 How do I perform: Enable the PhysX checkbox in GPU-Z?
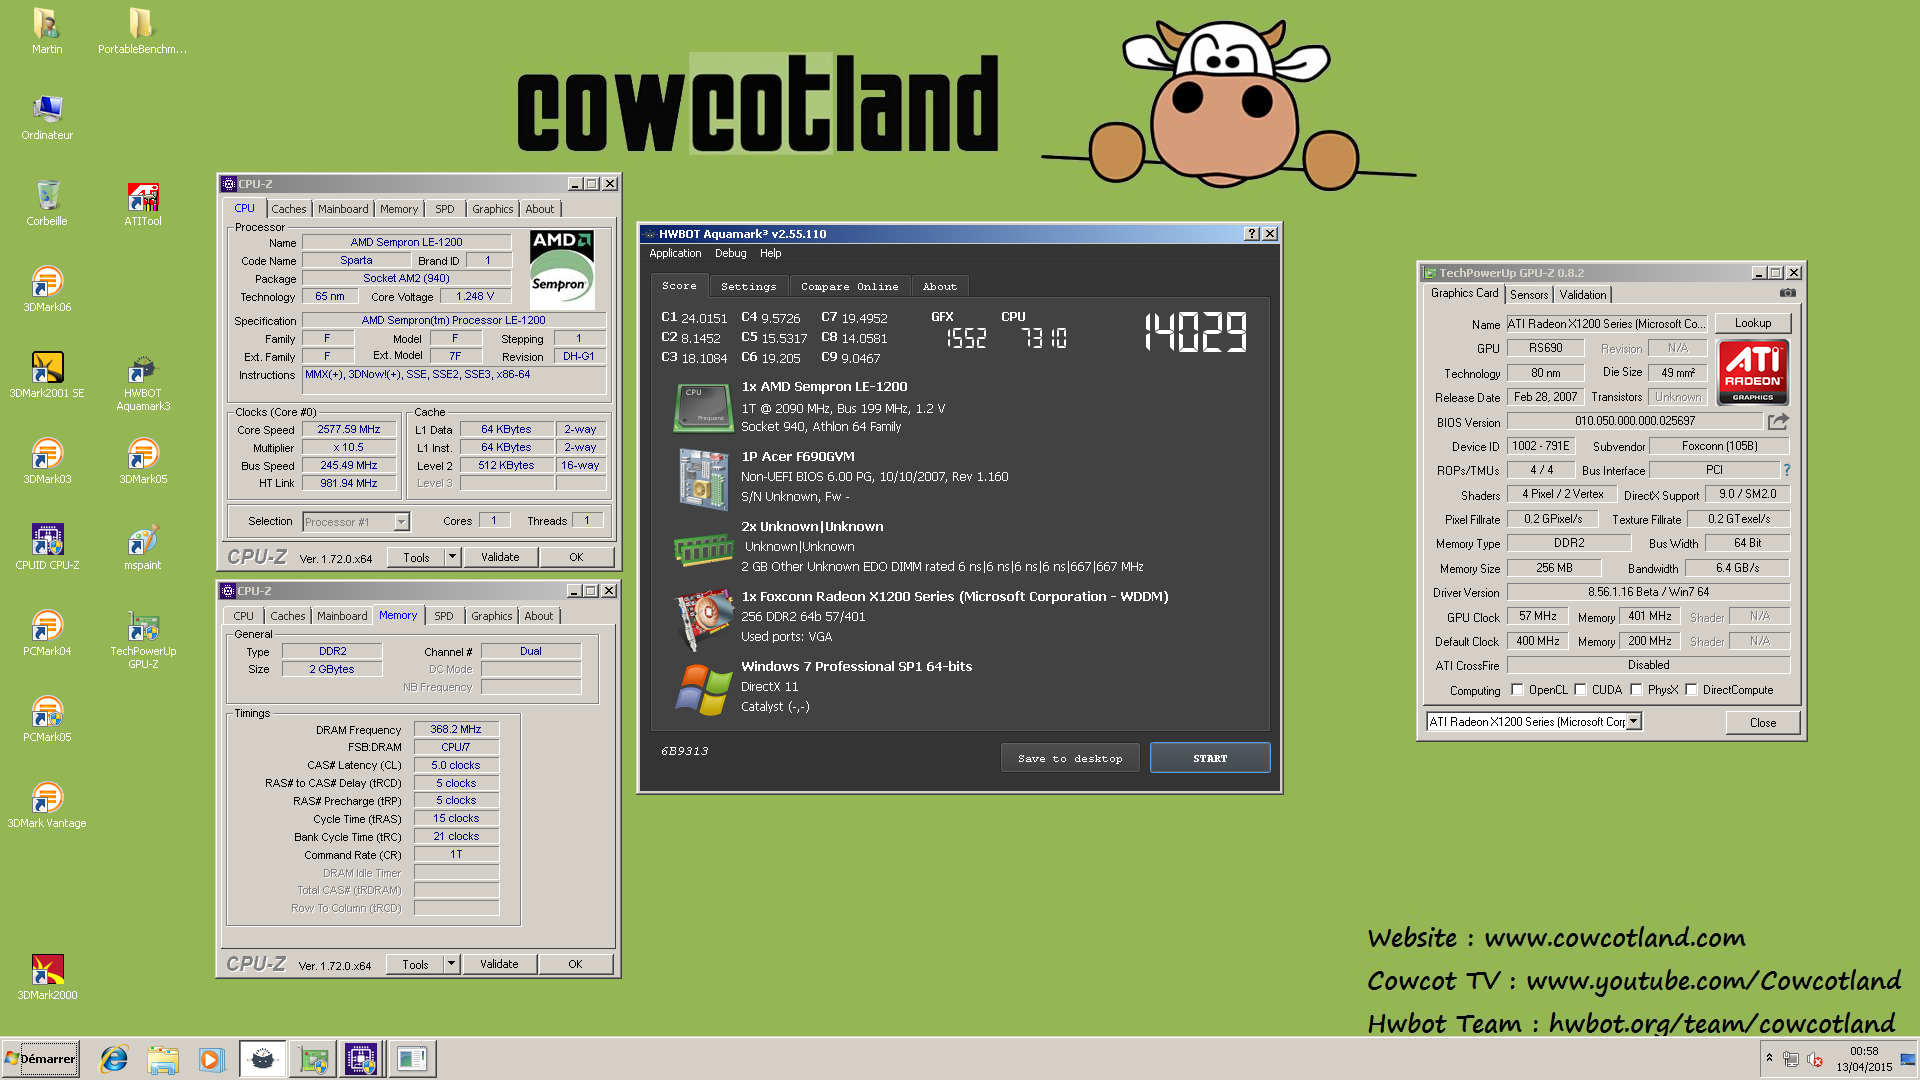1636,690
